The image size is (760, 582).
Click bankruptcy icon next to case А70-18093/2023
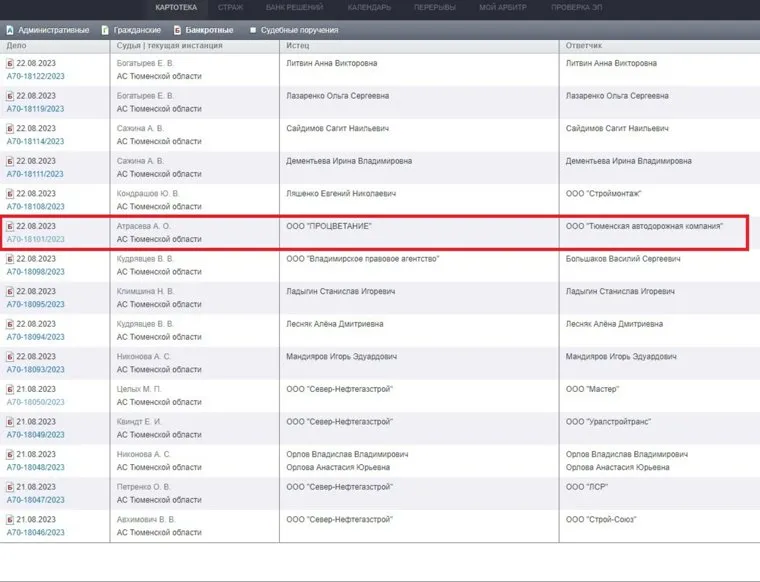click(x=10, y=356)
